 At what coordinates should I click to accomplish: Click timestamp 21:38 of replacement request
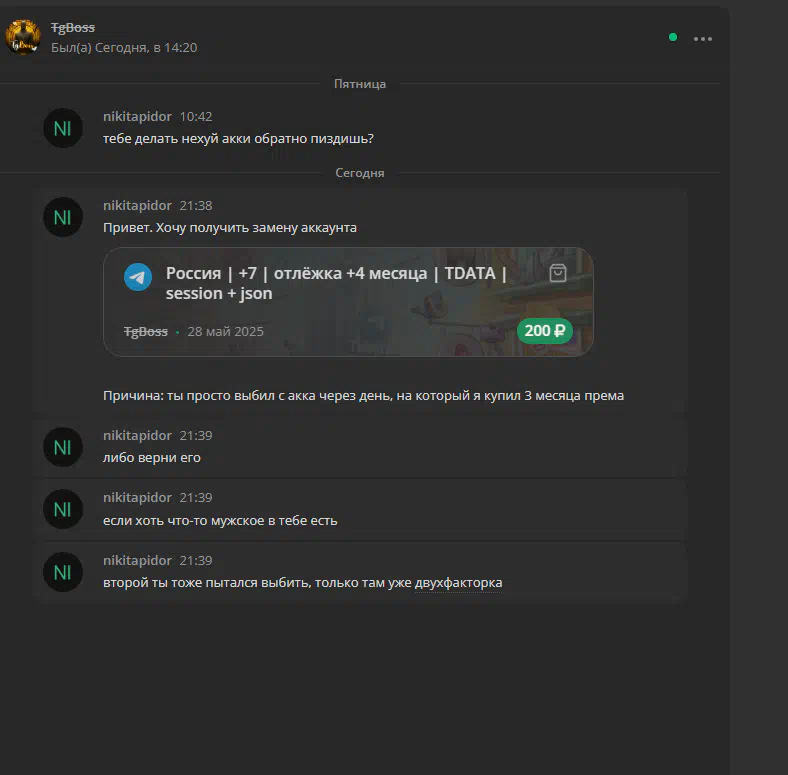pos(196,206)
